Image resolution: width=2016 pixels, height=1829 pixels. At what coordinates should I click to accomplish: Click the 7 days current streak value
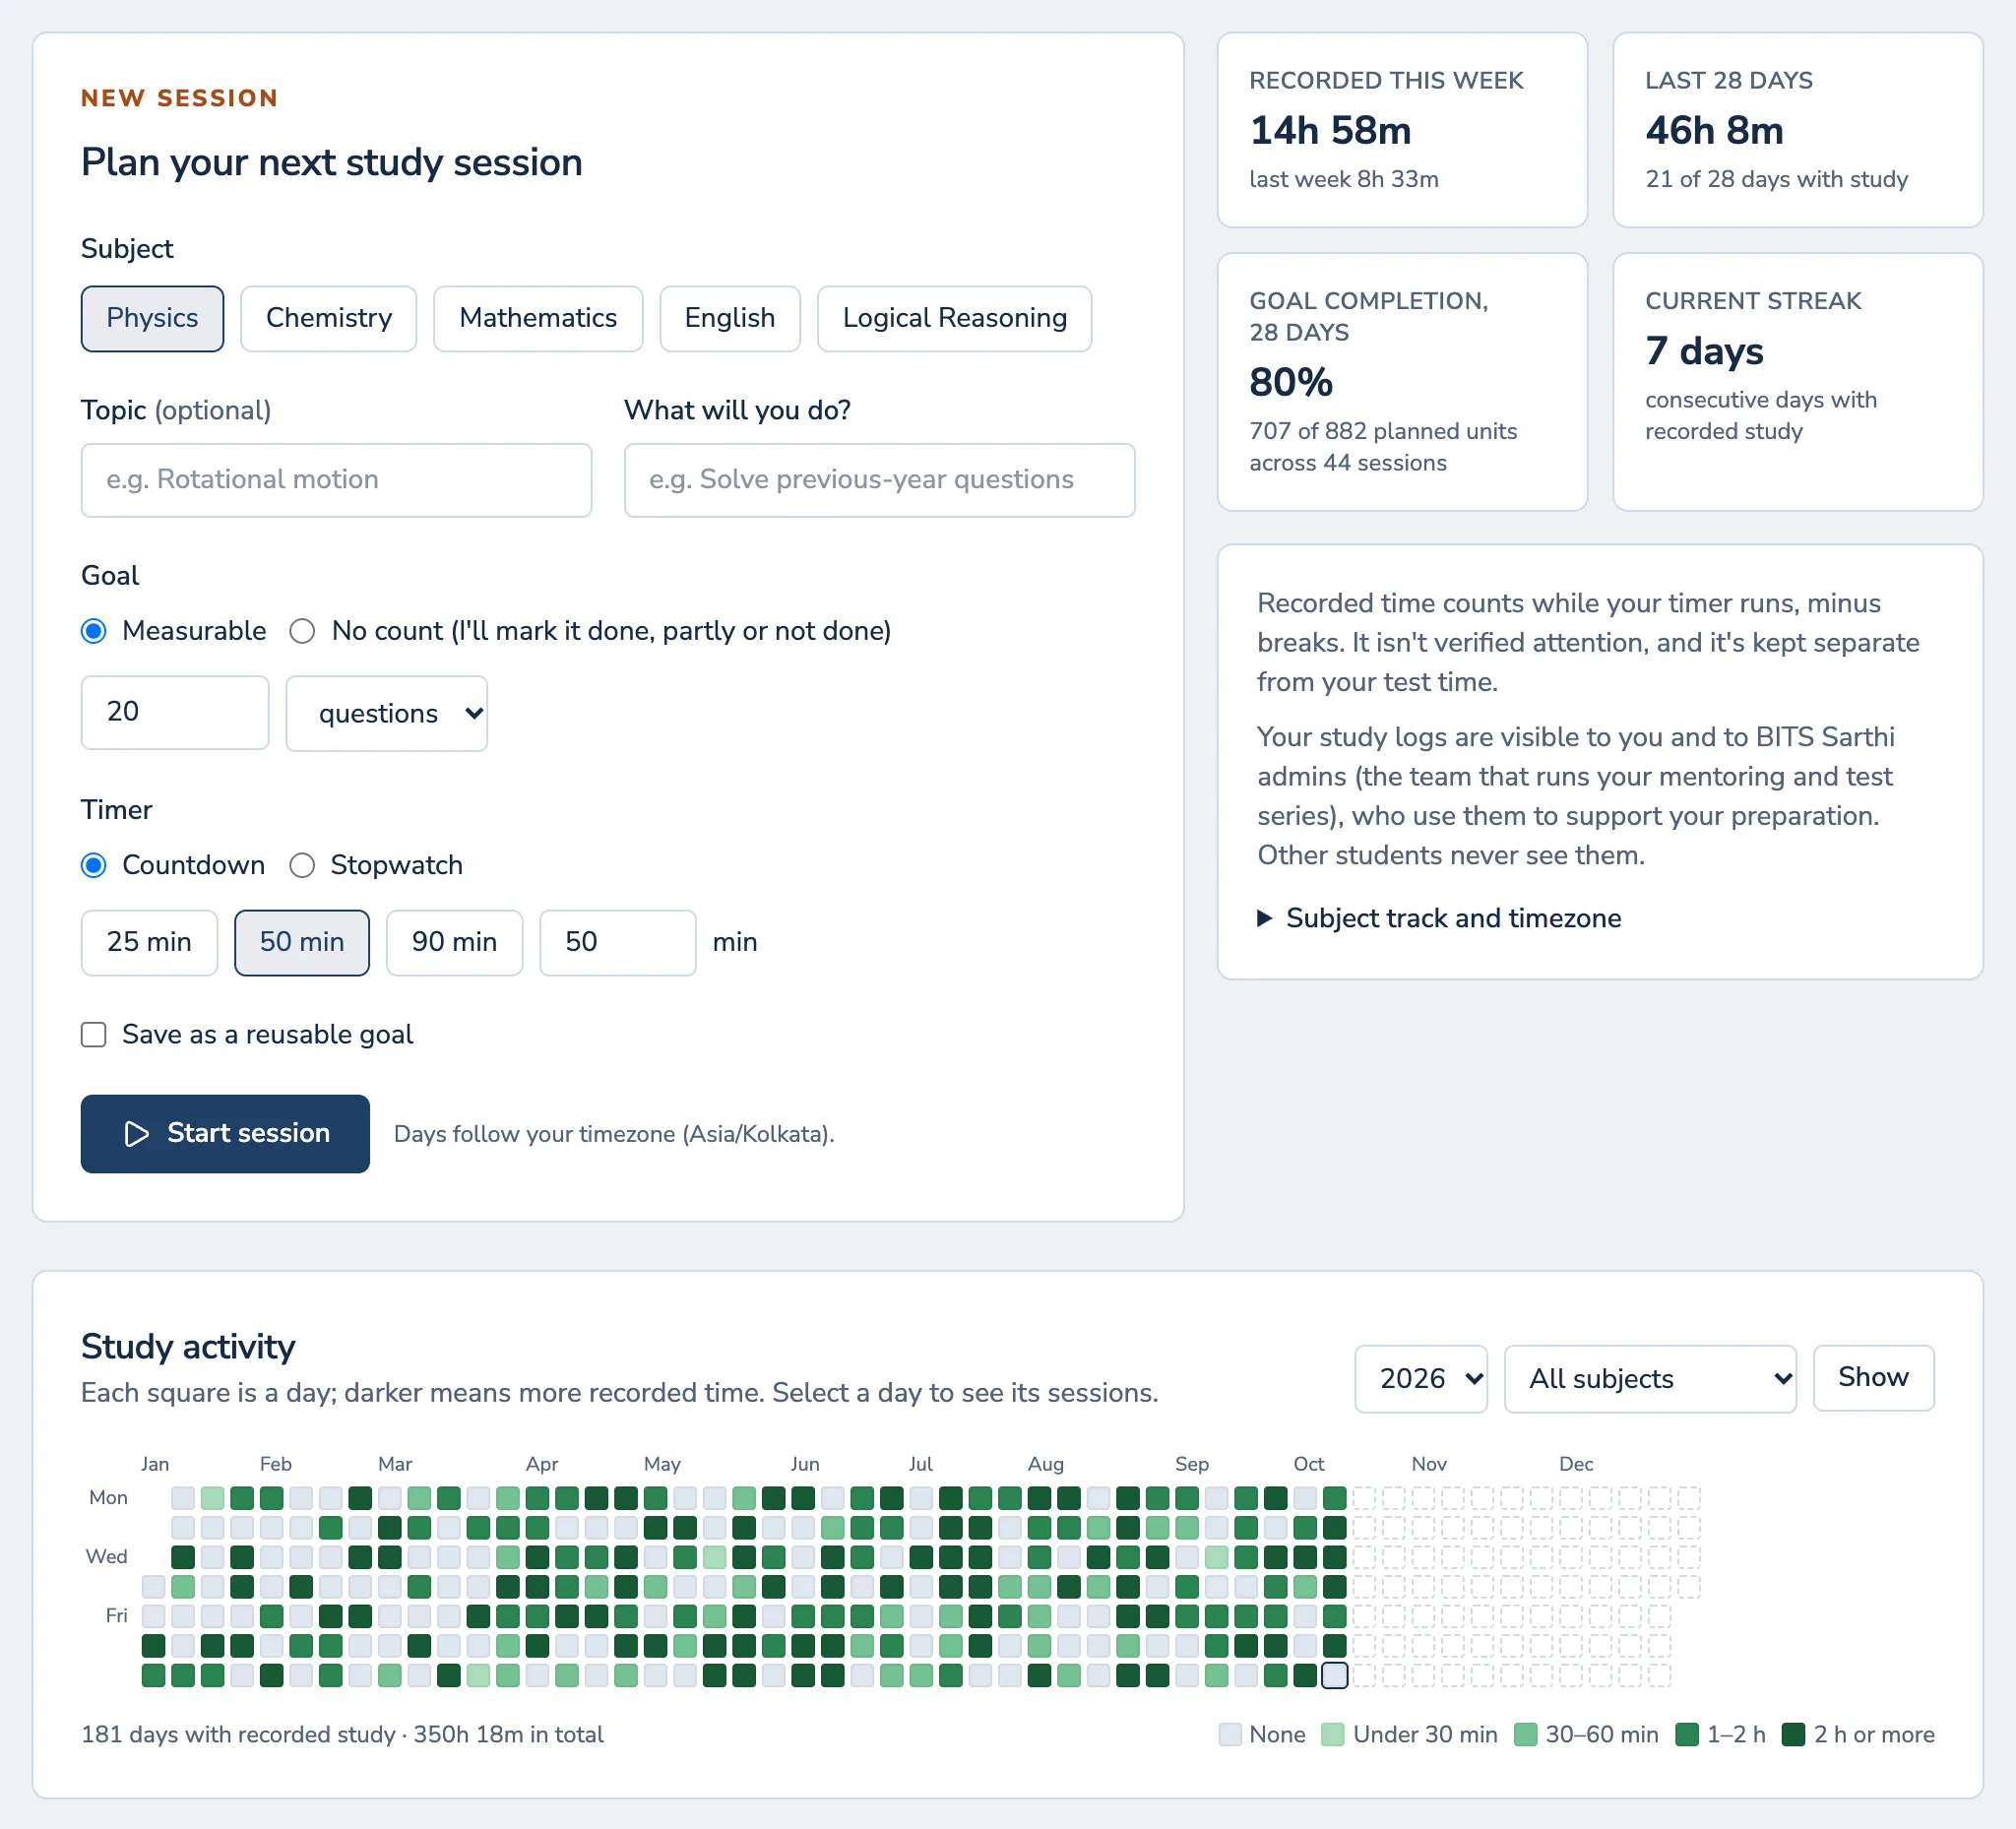[1704, 351]
